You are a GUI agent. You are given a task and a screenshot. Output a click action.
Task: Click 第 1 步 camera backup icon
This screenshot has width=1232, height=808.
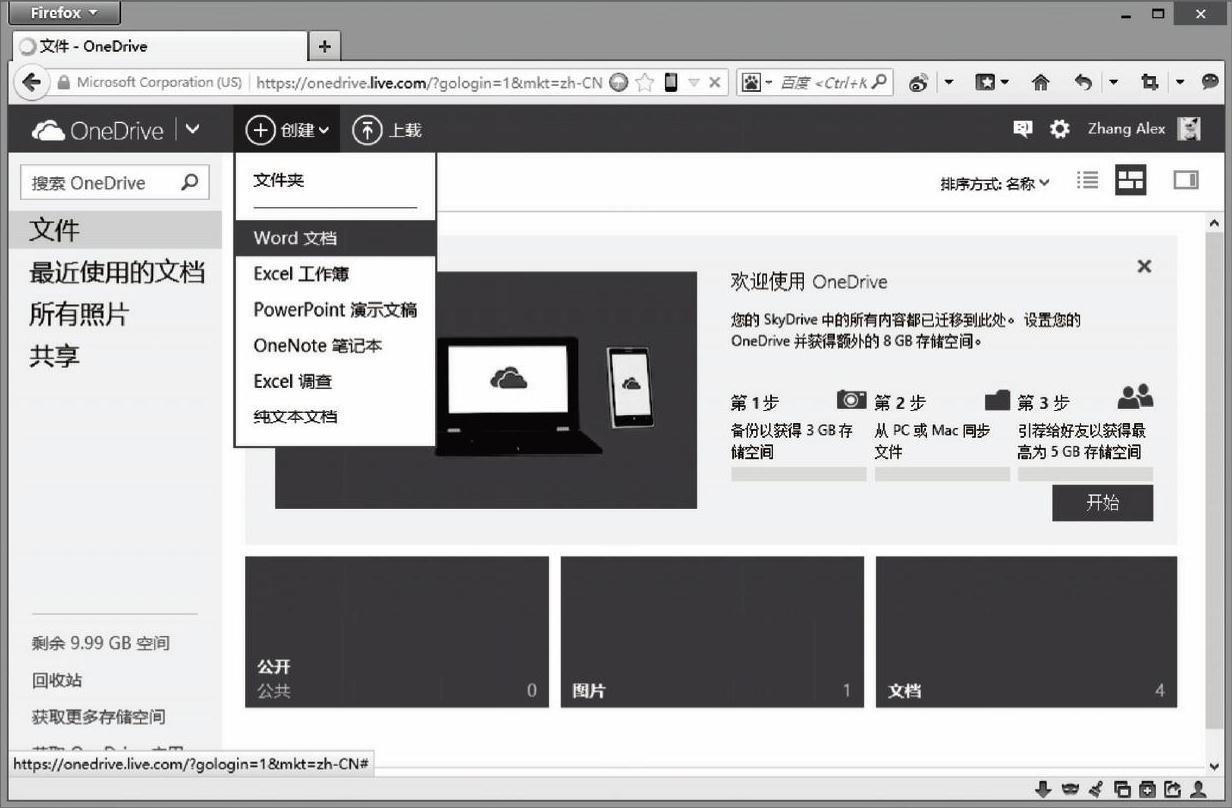851,399
